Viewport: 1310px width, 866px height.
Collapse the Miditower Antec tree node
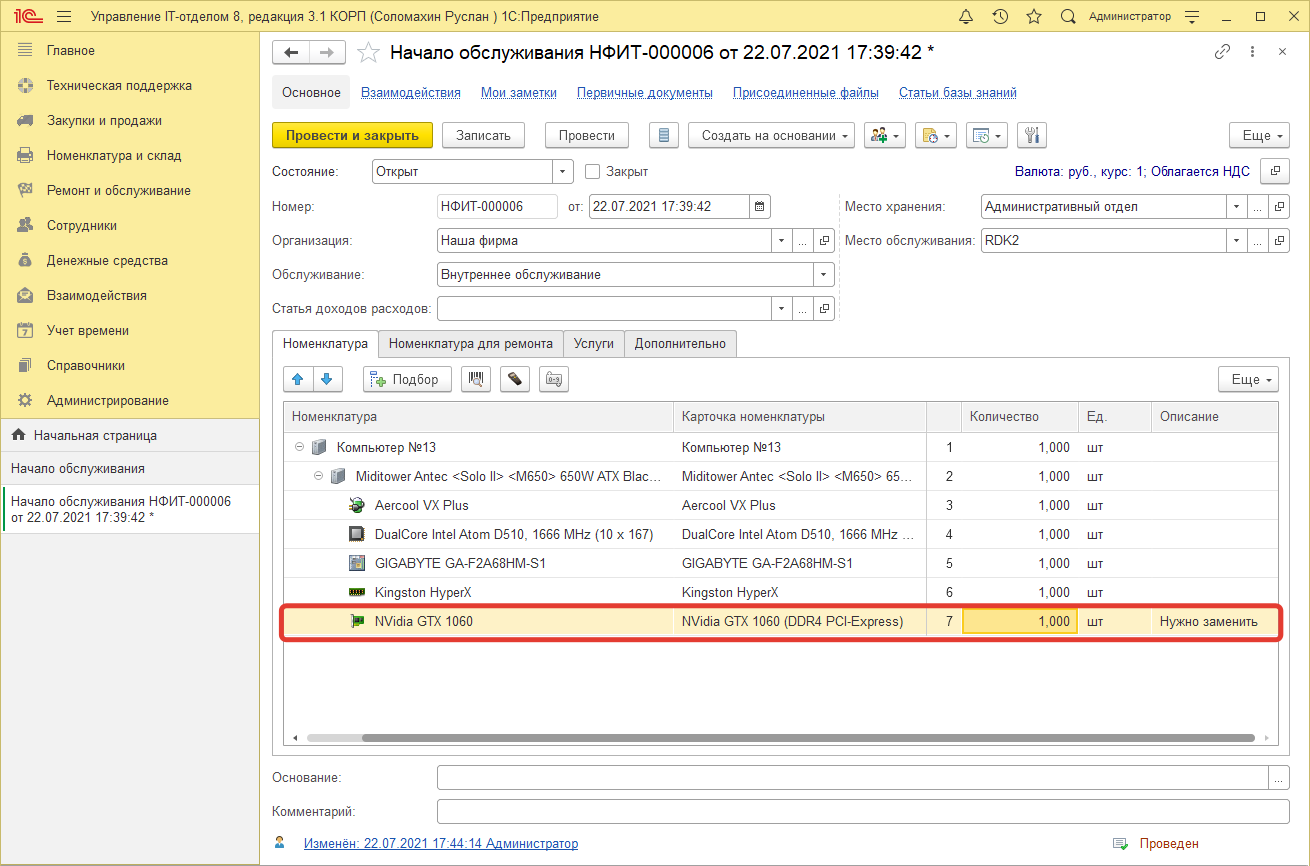tap(319, 477)
